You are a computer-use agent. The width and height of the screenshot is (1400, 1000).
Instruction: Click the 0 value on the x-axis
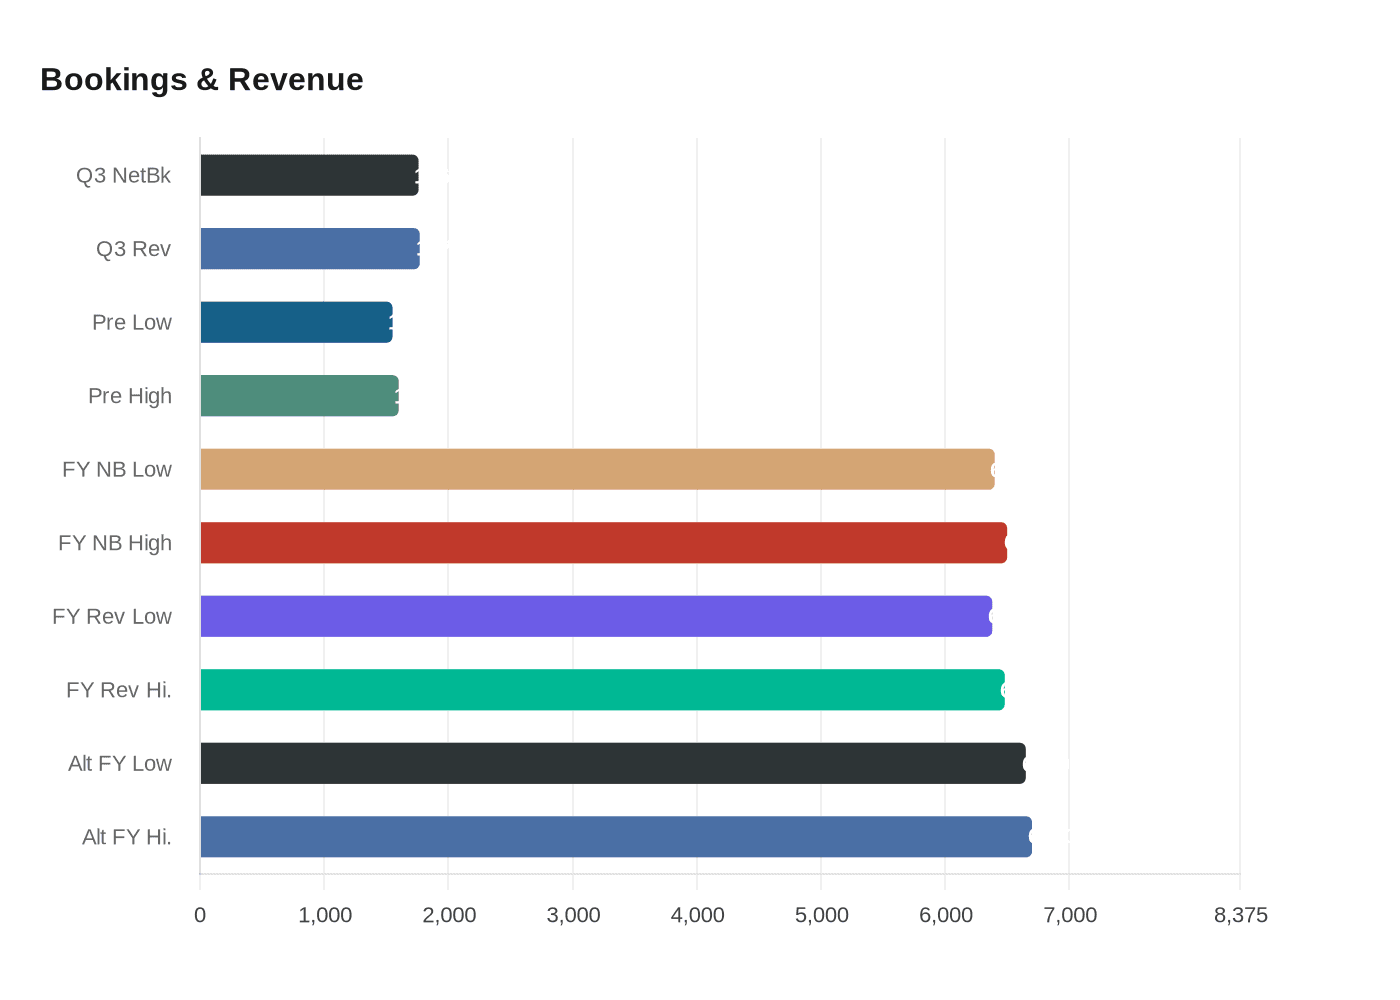[200, 914]
